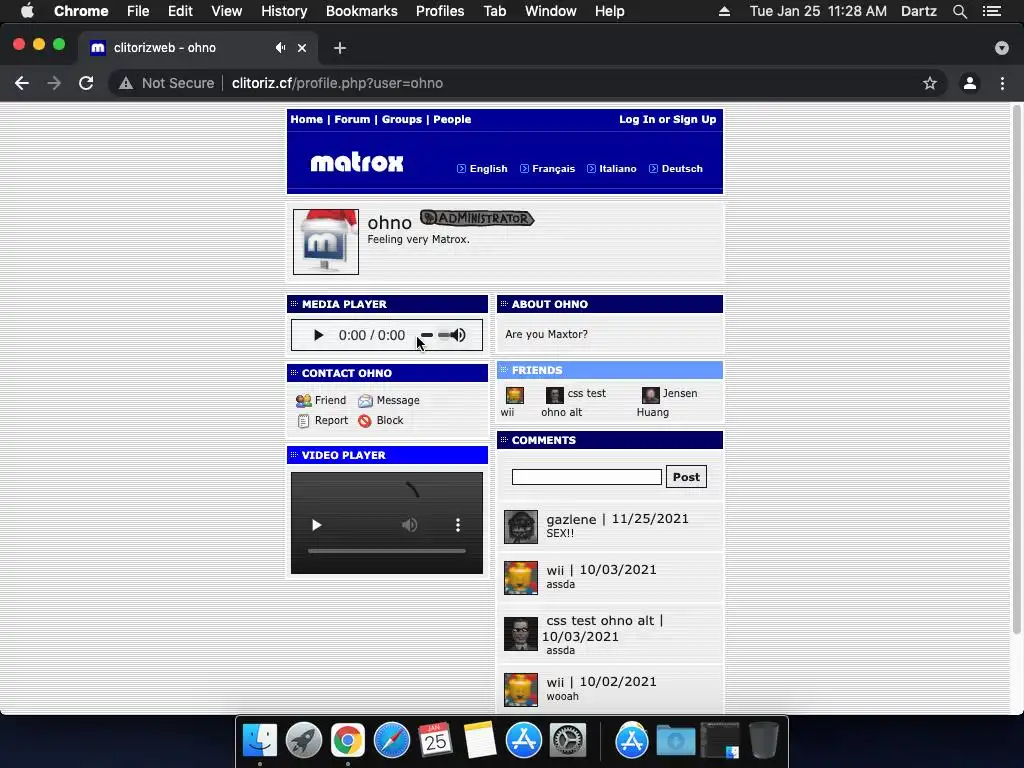Click the Not Secure warning icon
The width and height of the screenshot is (1024, 768).
126,83
